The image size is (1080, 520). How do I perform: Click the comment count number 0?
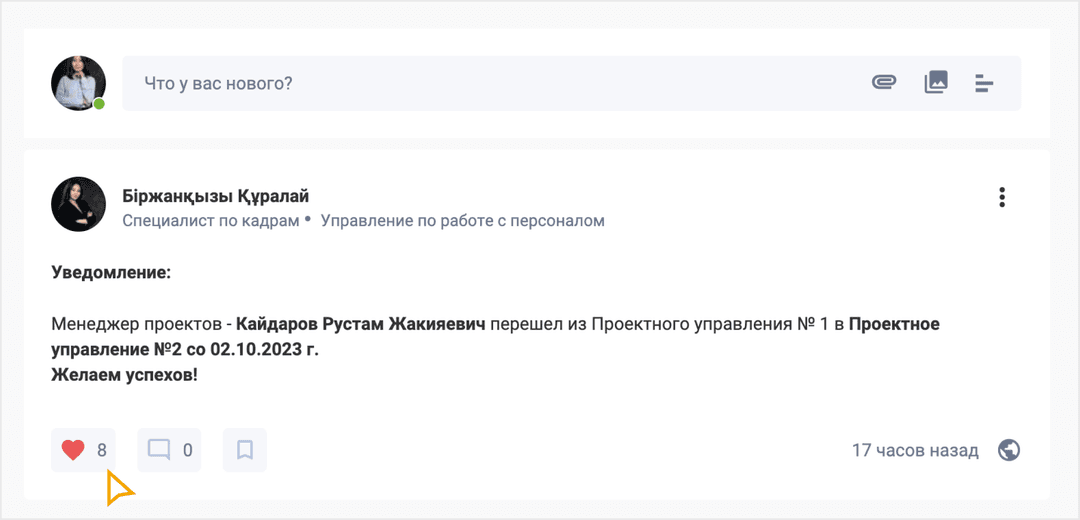coord(187,450)
